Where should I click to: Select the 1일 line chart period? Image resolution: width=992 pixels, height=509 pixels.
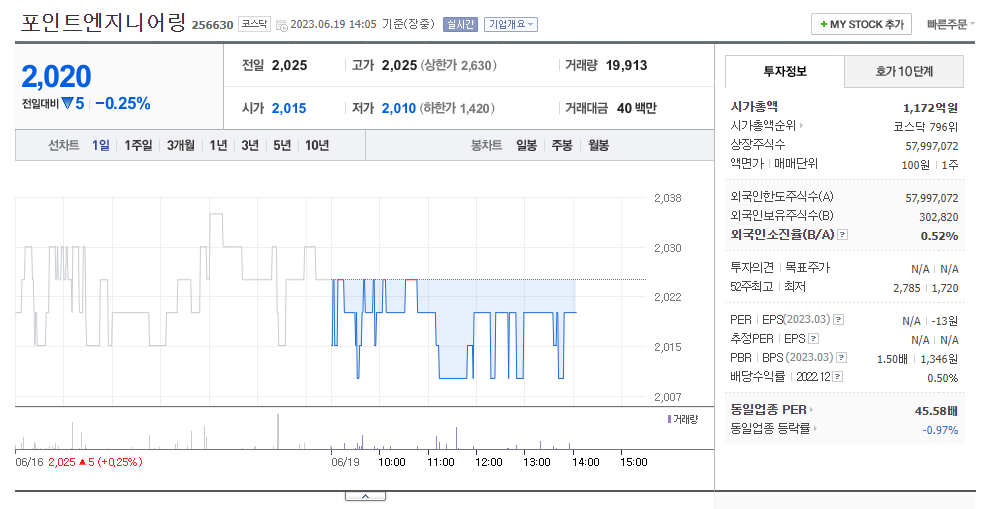point(101,145)
